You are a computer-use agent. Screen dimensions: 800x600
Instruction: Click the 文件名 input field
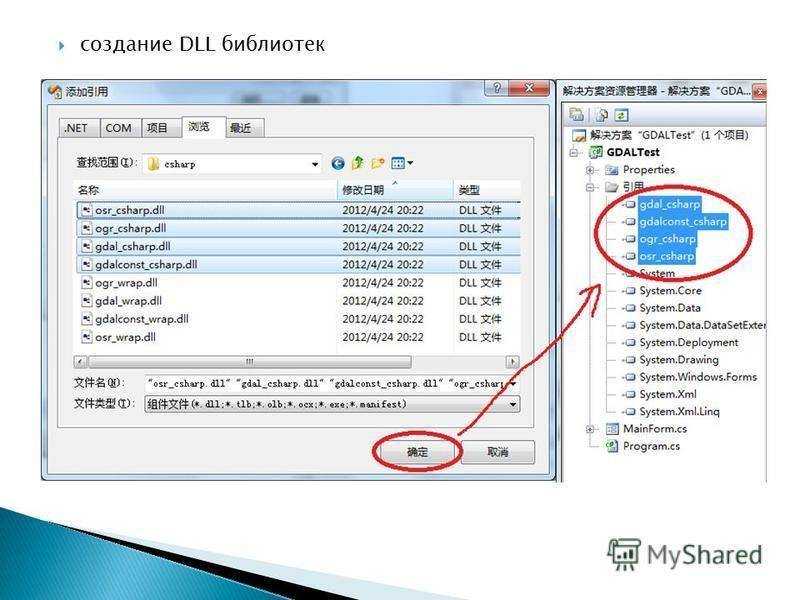pyautogui.click(x=326, y=383)
